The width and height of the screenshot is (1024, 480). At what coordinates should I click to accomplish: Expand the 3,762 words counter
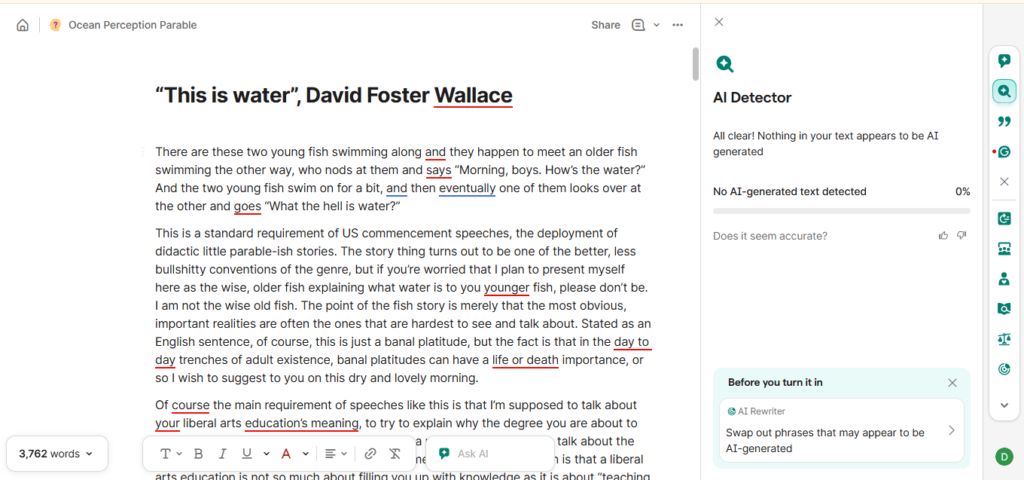tap(57, 453)
